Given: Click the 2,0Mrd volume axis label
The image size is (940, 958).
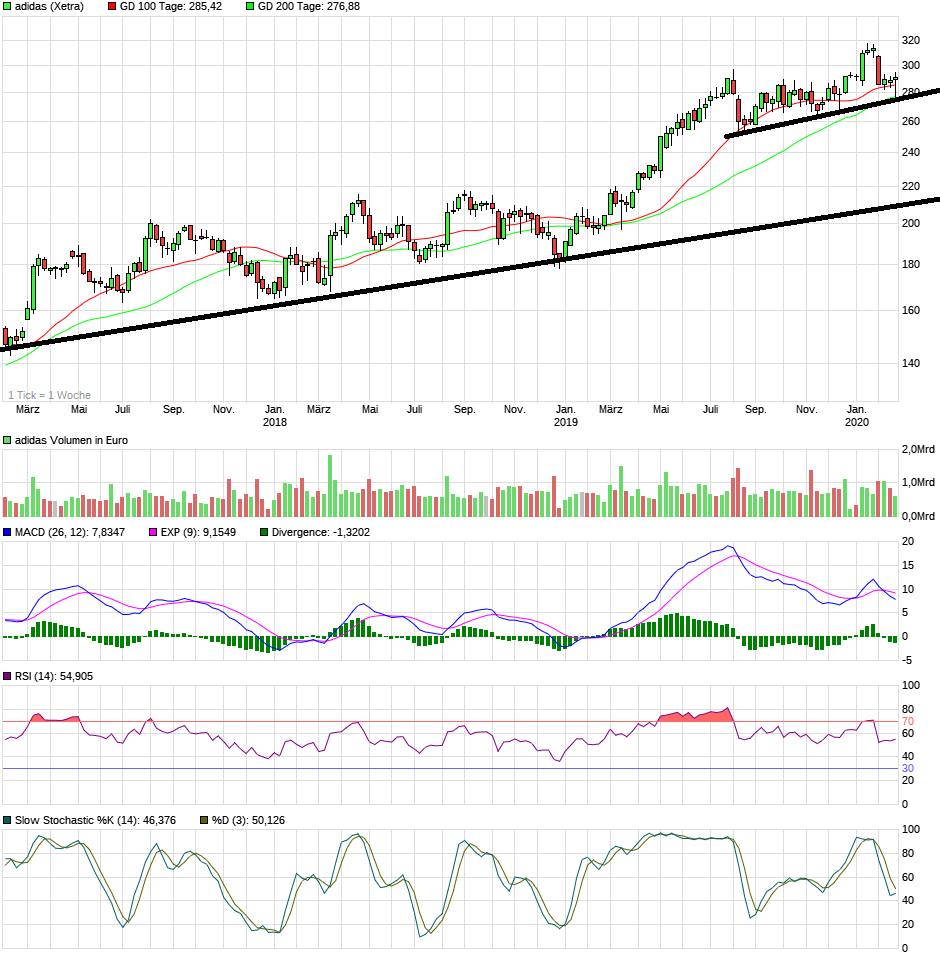Looking at the screenshot, I should pyautogui.click(x=918, y=450).
